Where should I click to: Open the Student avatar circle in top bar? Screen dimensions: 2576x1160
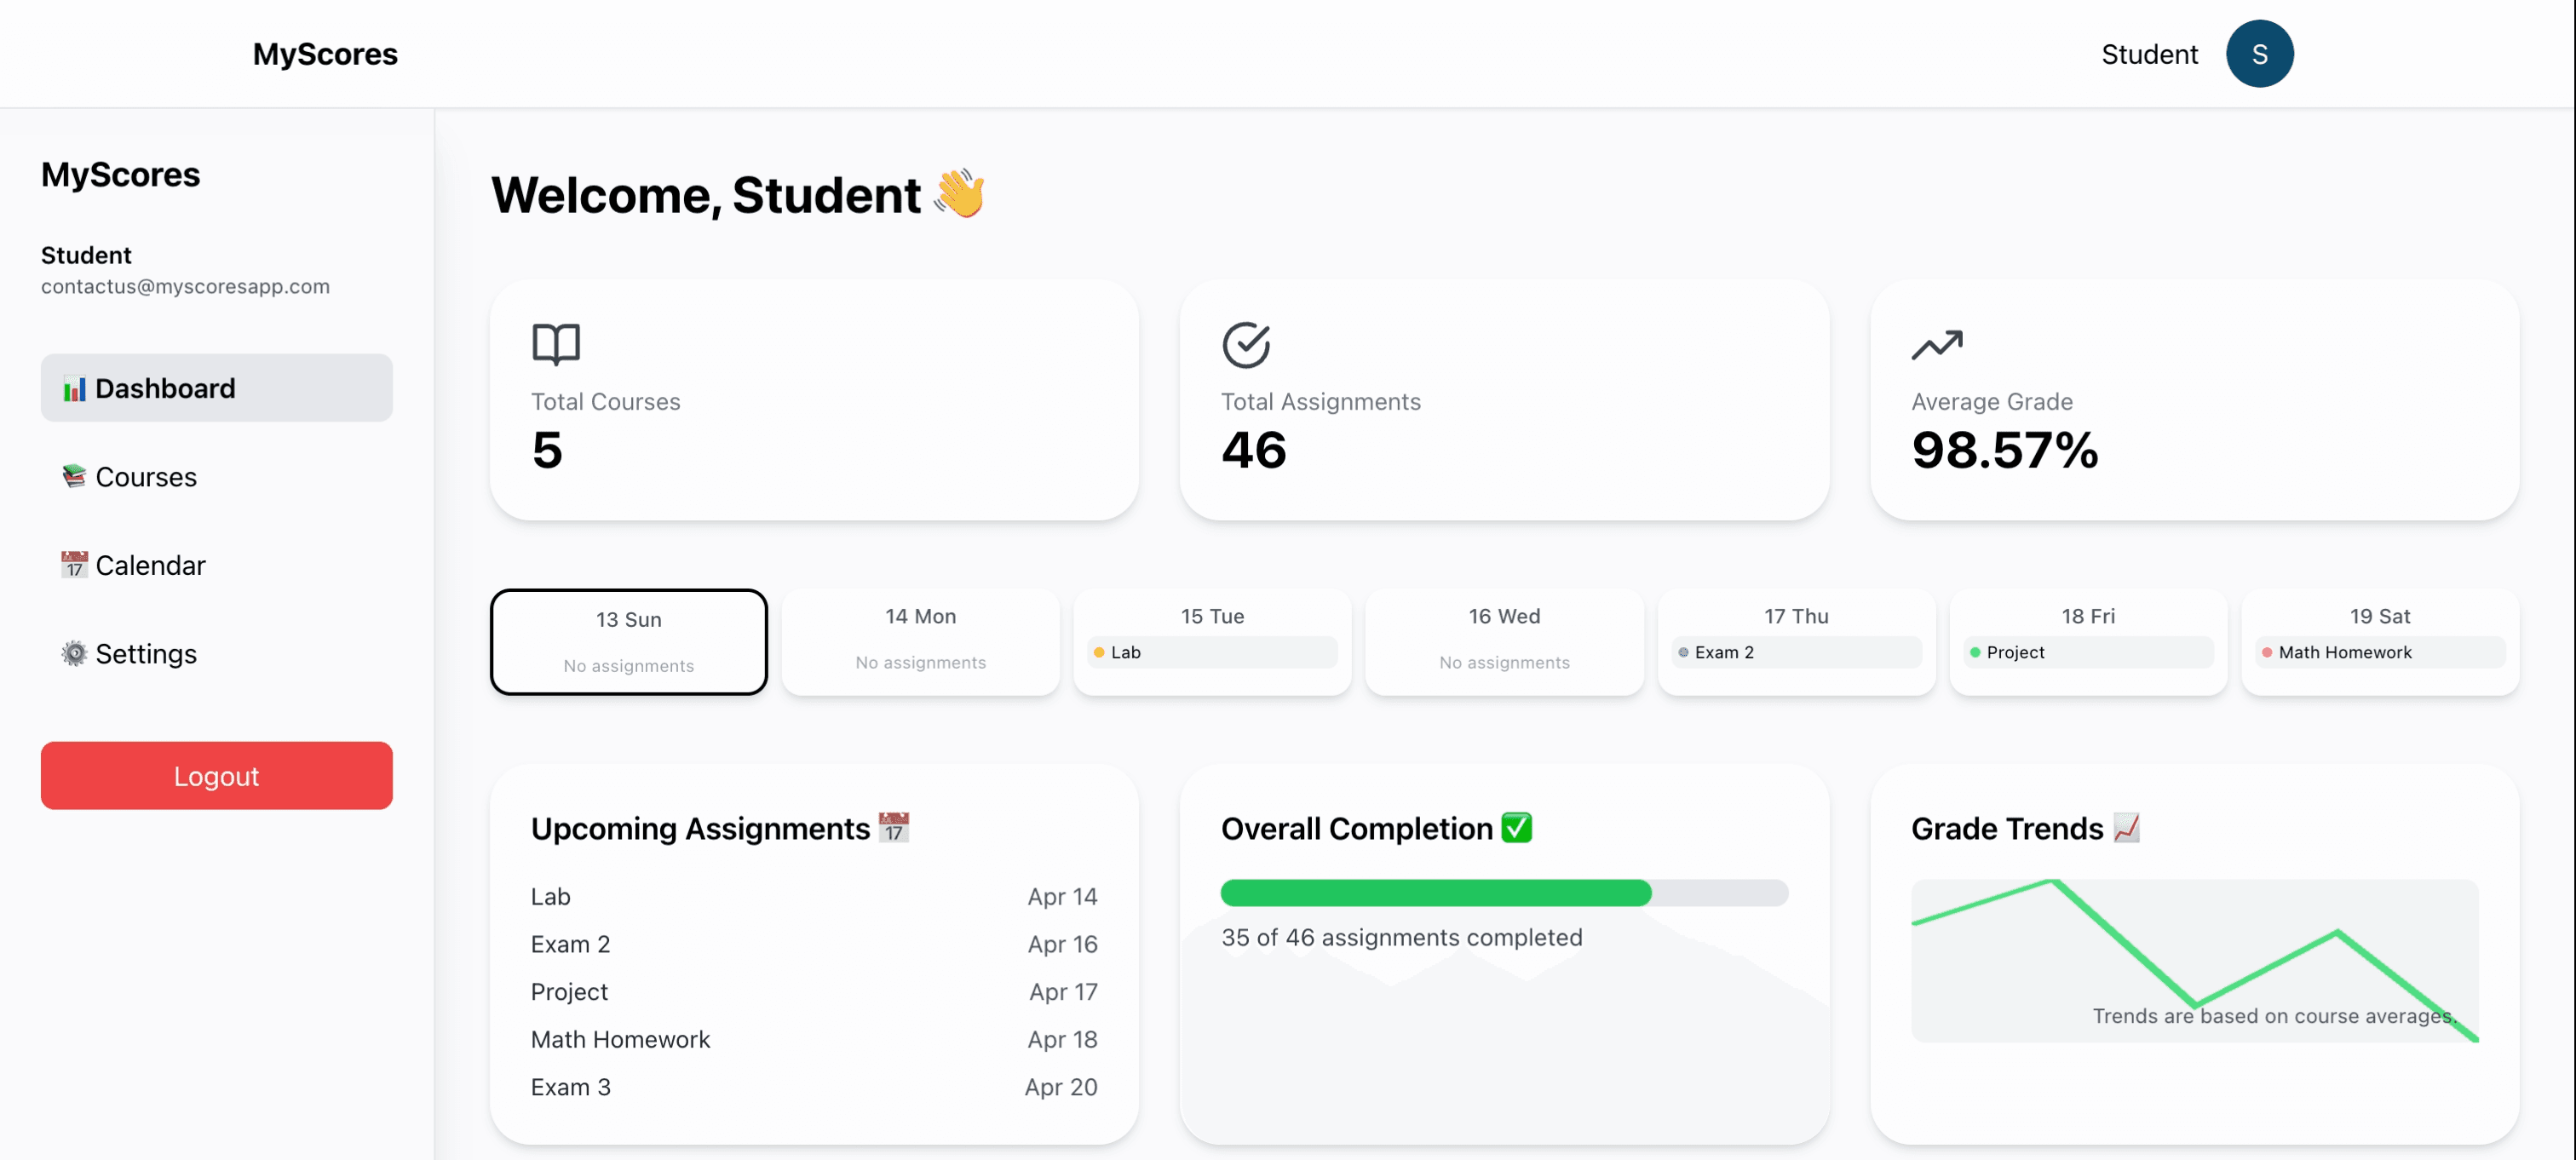(2260, 53)
